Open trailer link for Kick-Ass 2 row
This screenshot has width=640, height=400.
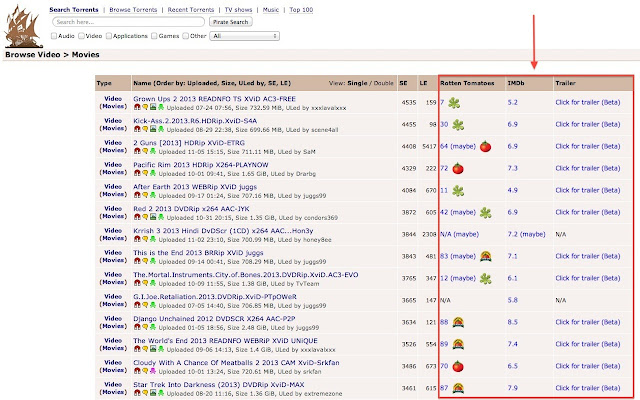[x=587, y=124]
